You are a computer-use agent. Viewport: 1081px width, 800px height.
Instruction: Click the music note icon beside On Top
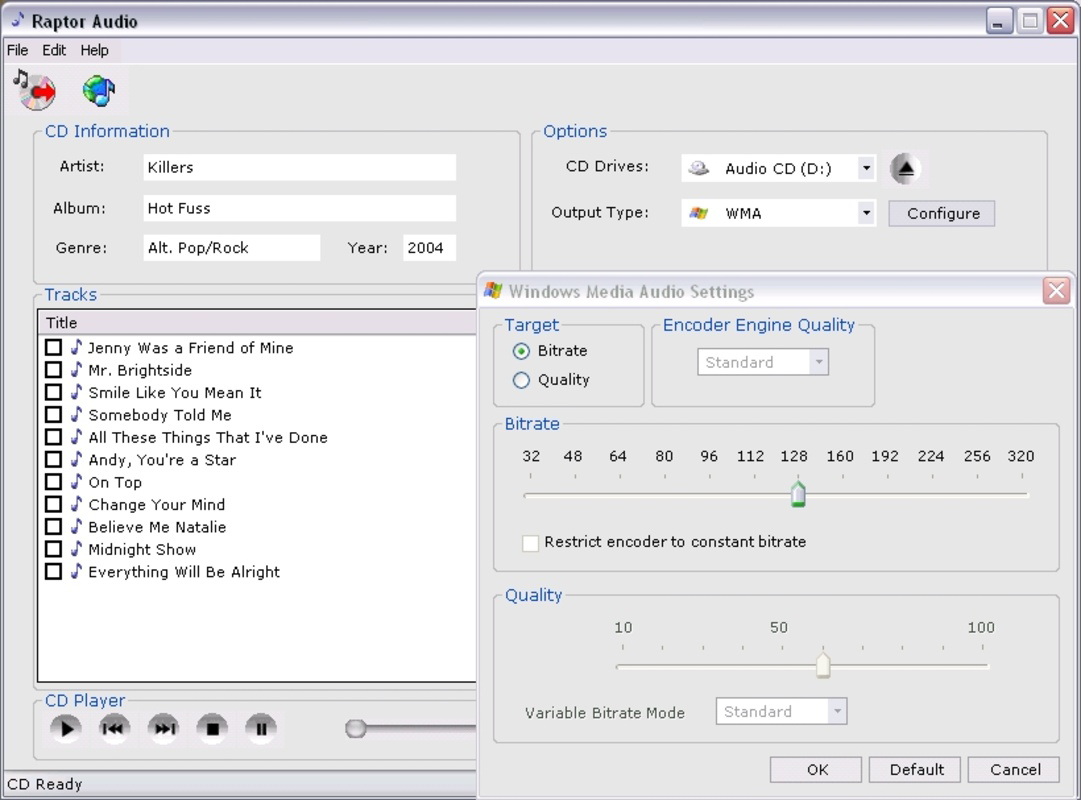(x=77, y=481)
